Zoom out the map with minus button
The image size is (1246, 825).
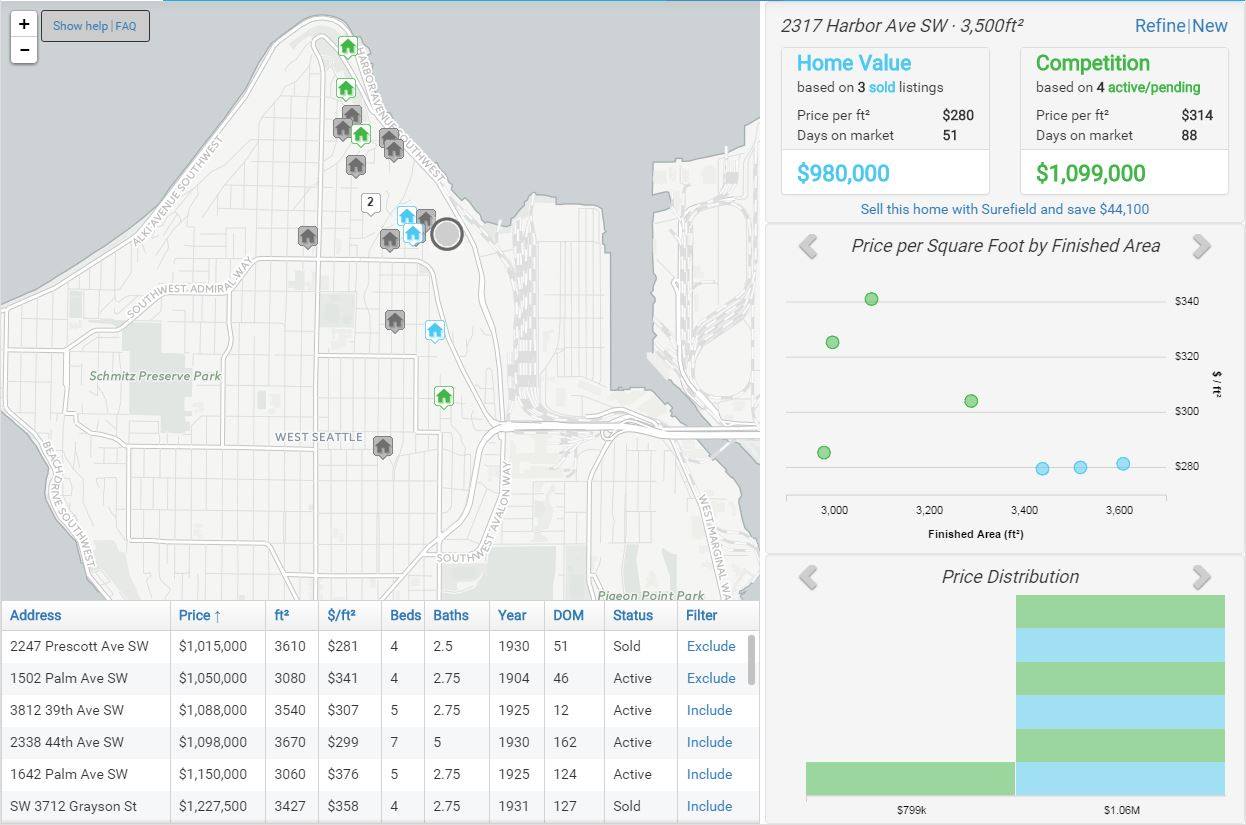[24, 50]
